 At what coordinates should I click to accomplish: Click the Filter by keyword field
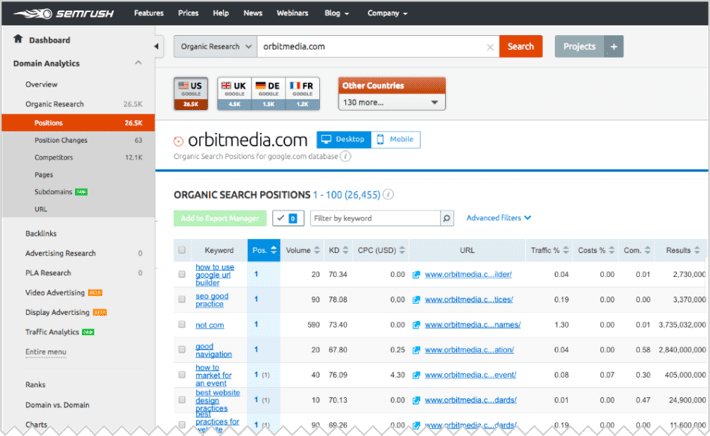pyautogui.click(x=375, y=218)
